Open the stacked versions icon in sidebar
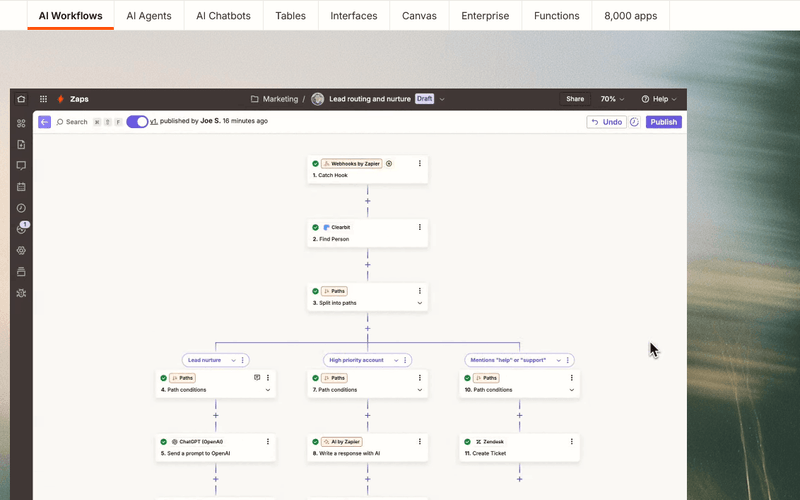This screenshot has height=500, width=800. click(21, 272)
